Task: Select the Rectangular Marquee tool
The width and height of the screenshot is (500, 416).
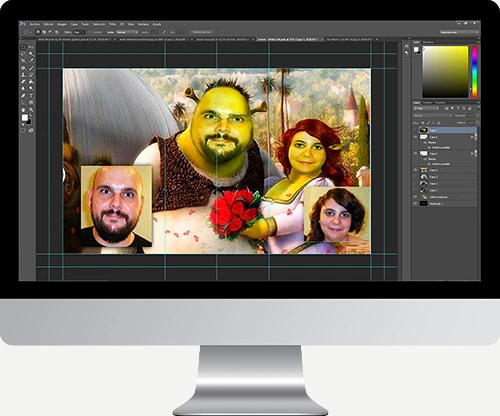Action: (23, 47)
